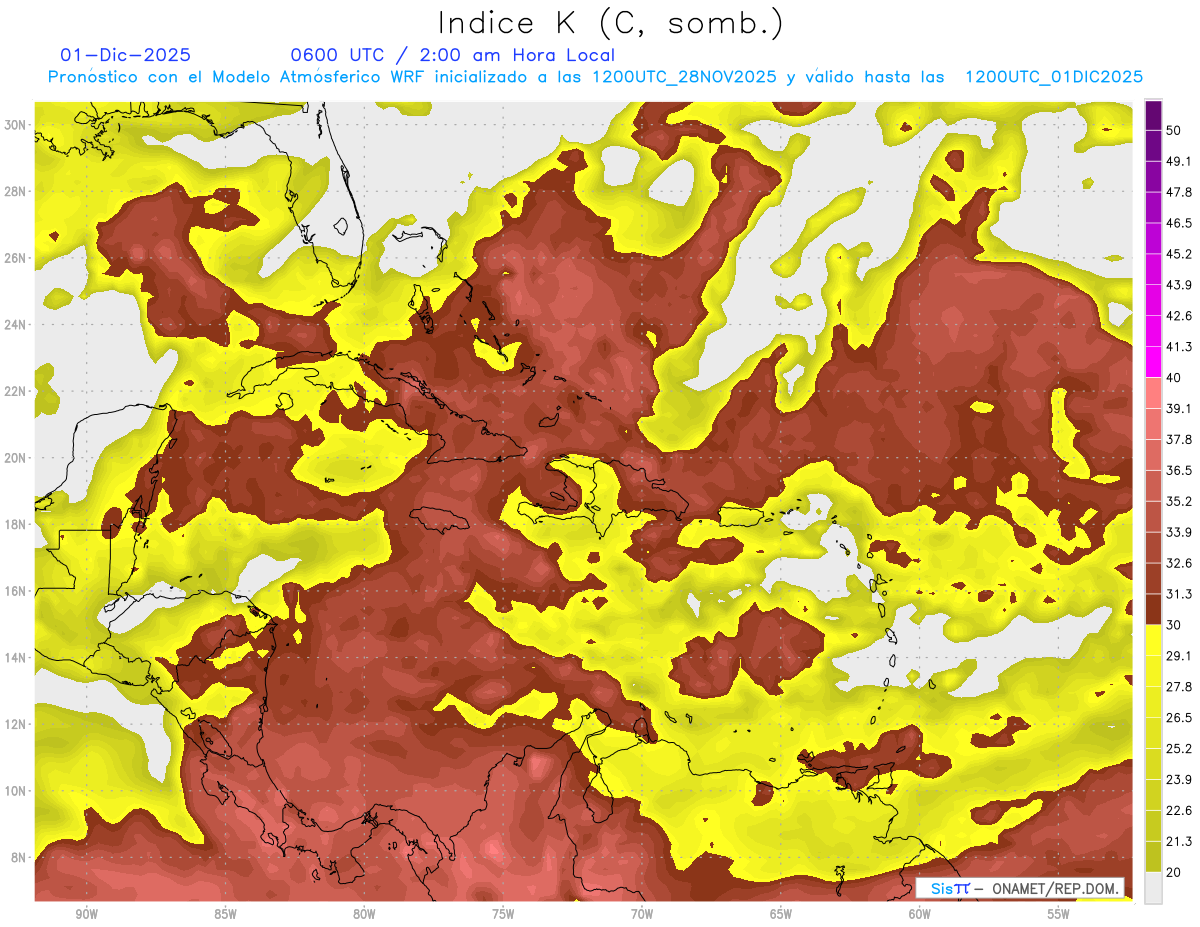1200x927 pixels.
Task: Click the colorbar value label '25.2'
Action: tap(1179, 749)
